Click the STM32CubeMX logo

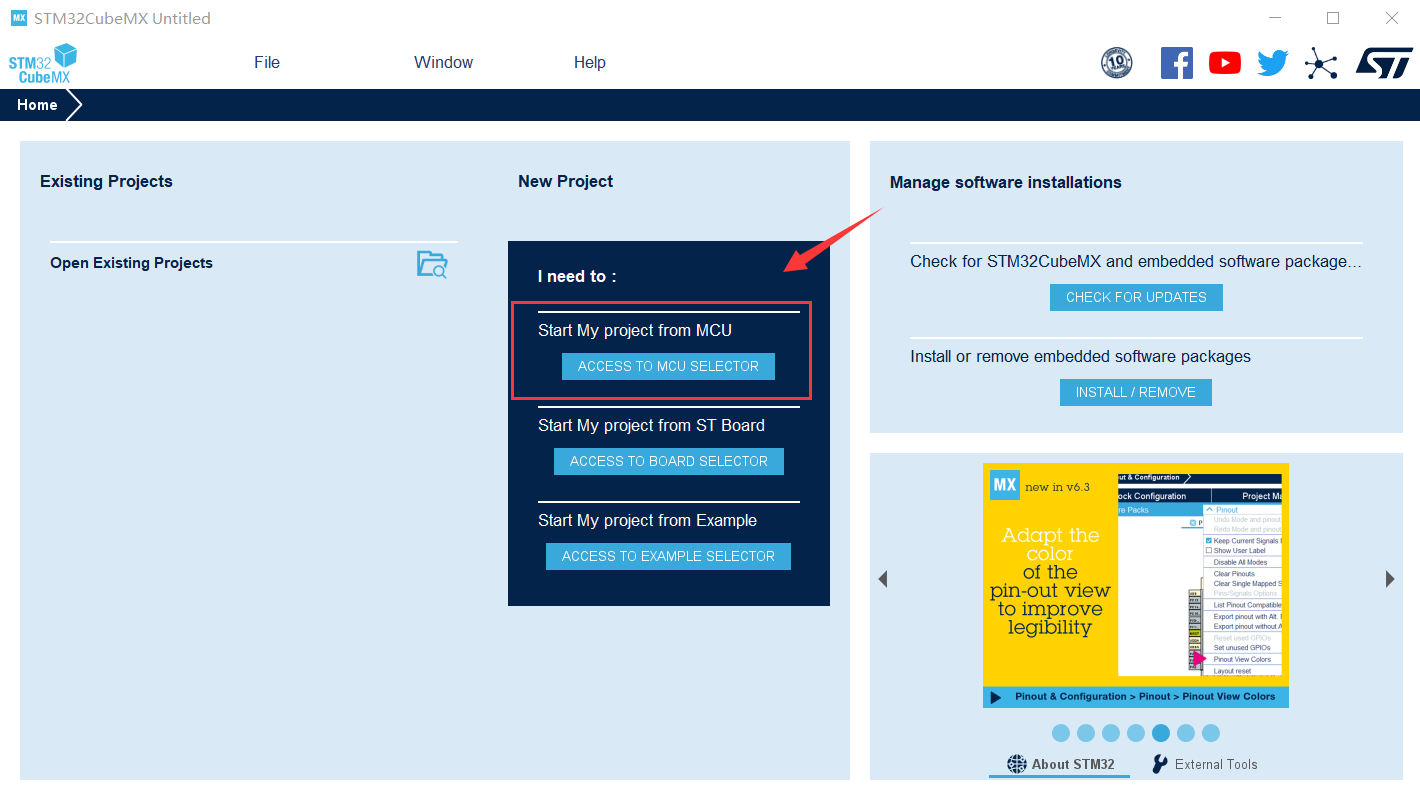coord(43,64)
